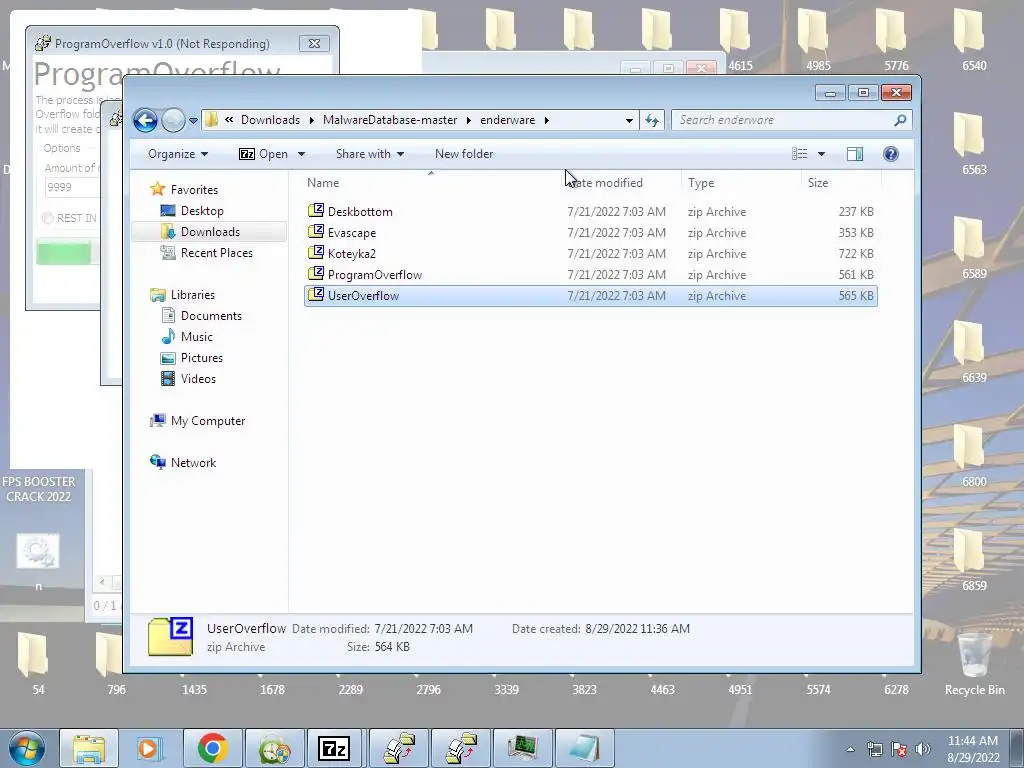Open the volume speaker tray icon
The height and width of the screenshot is (768, 1024).
pos(923,749)
